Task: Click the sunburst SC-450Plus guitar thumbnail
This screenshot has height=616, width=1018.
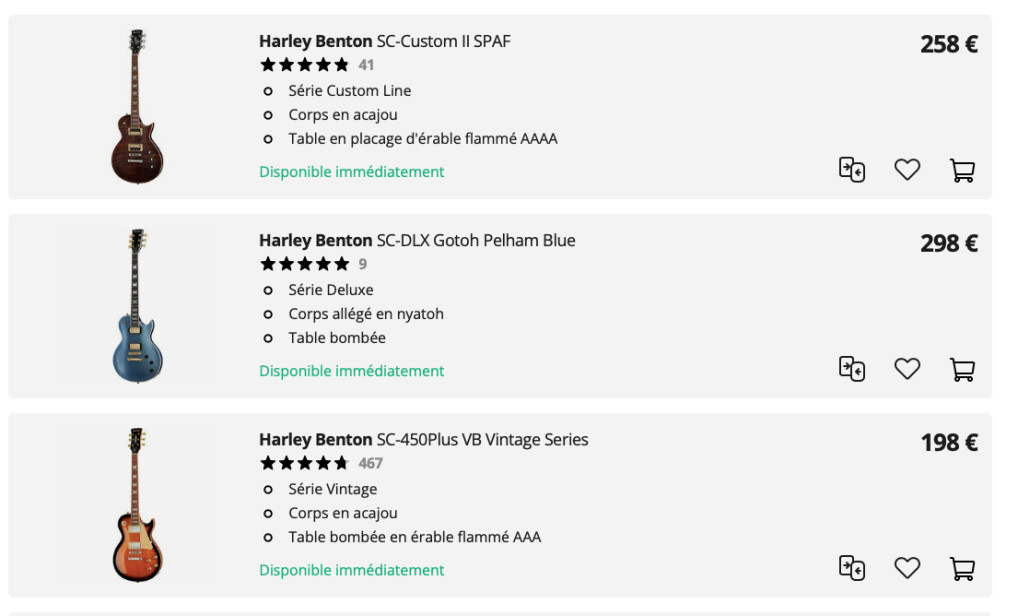Action: click(137, 504)
